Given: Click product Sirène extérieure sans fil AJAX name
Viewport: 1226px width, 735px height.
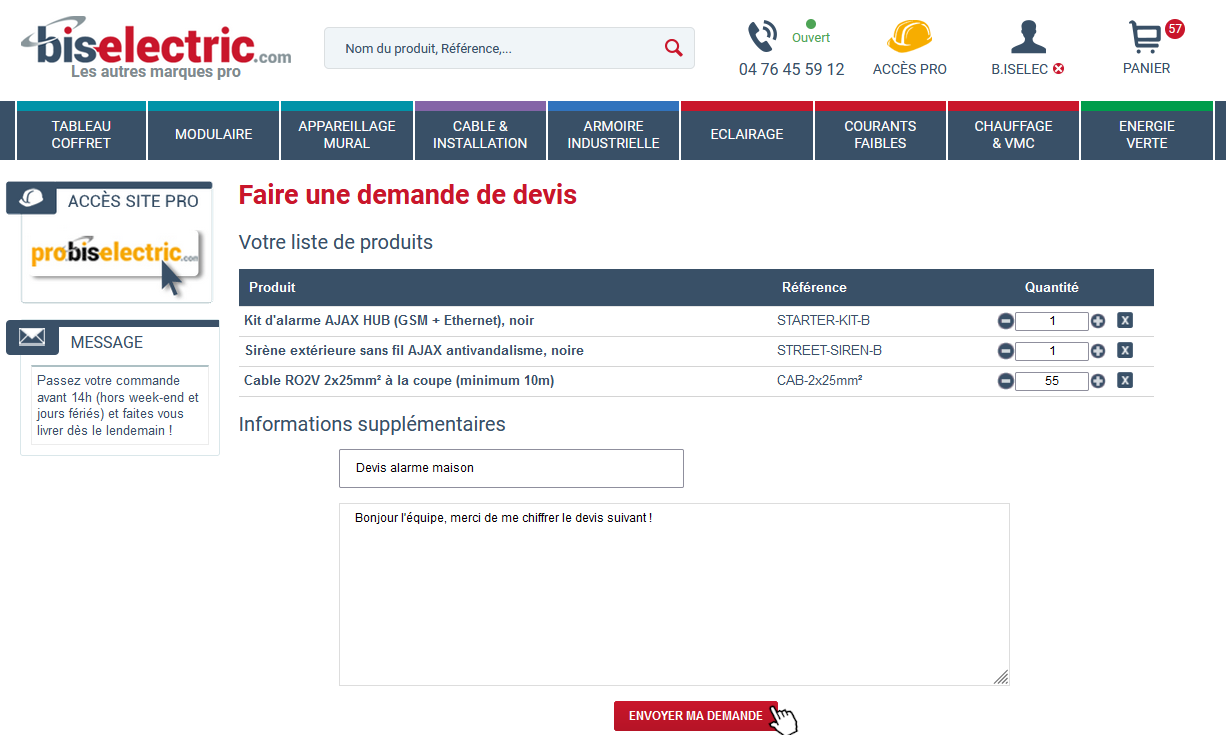Looking at the screenshot, I should (414, 350).
